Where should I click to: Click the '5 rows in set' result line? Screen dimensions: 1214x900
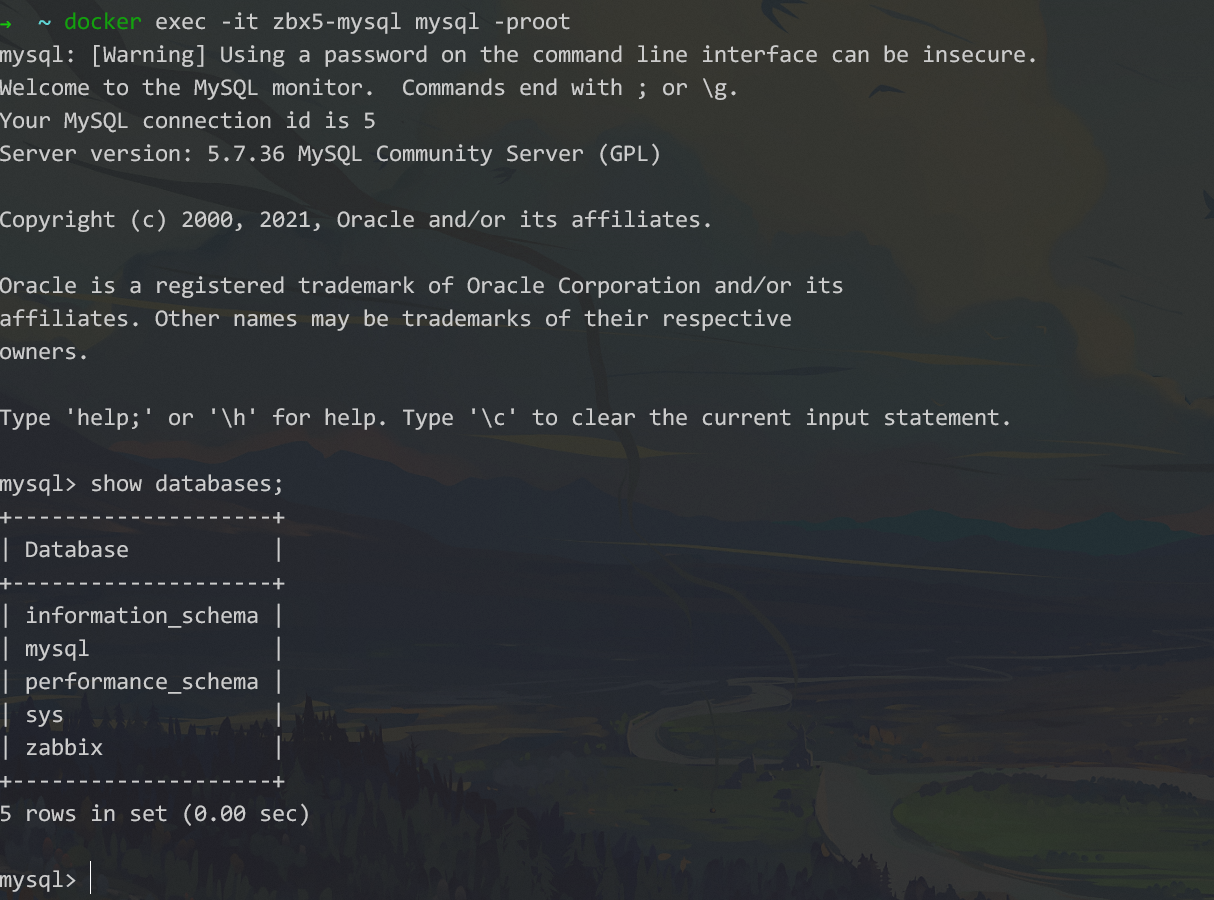[x=155, y=814]
